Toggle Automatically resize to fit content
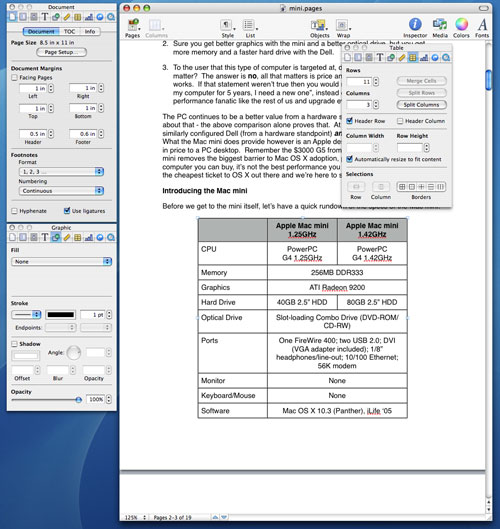Screen dimensions: 500x529 point(350,159)
